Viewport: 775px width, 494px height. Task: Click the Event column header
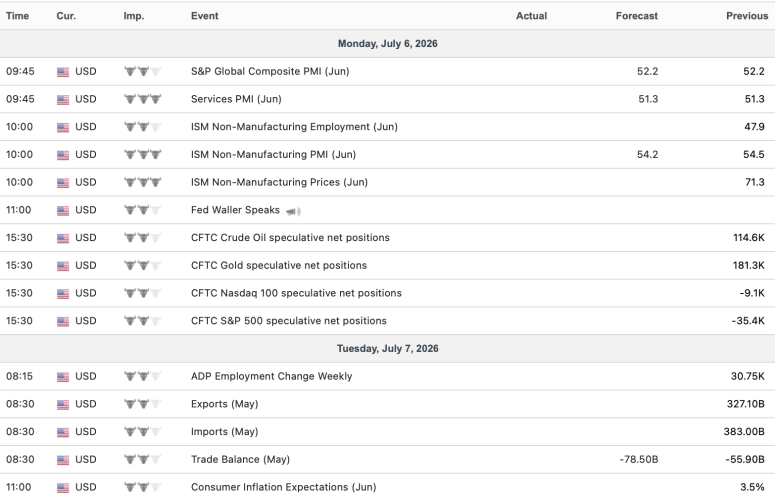[205, 16]
